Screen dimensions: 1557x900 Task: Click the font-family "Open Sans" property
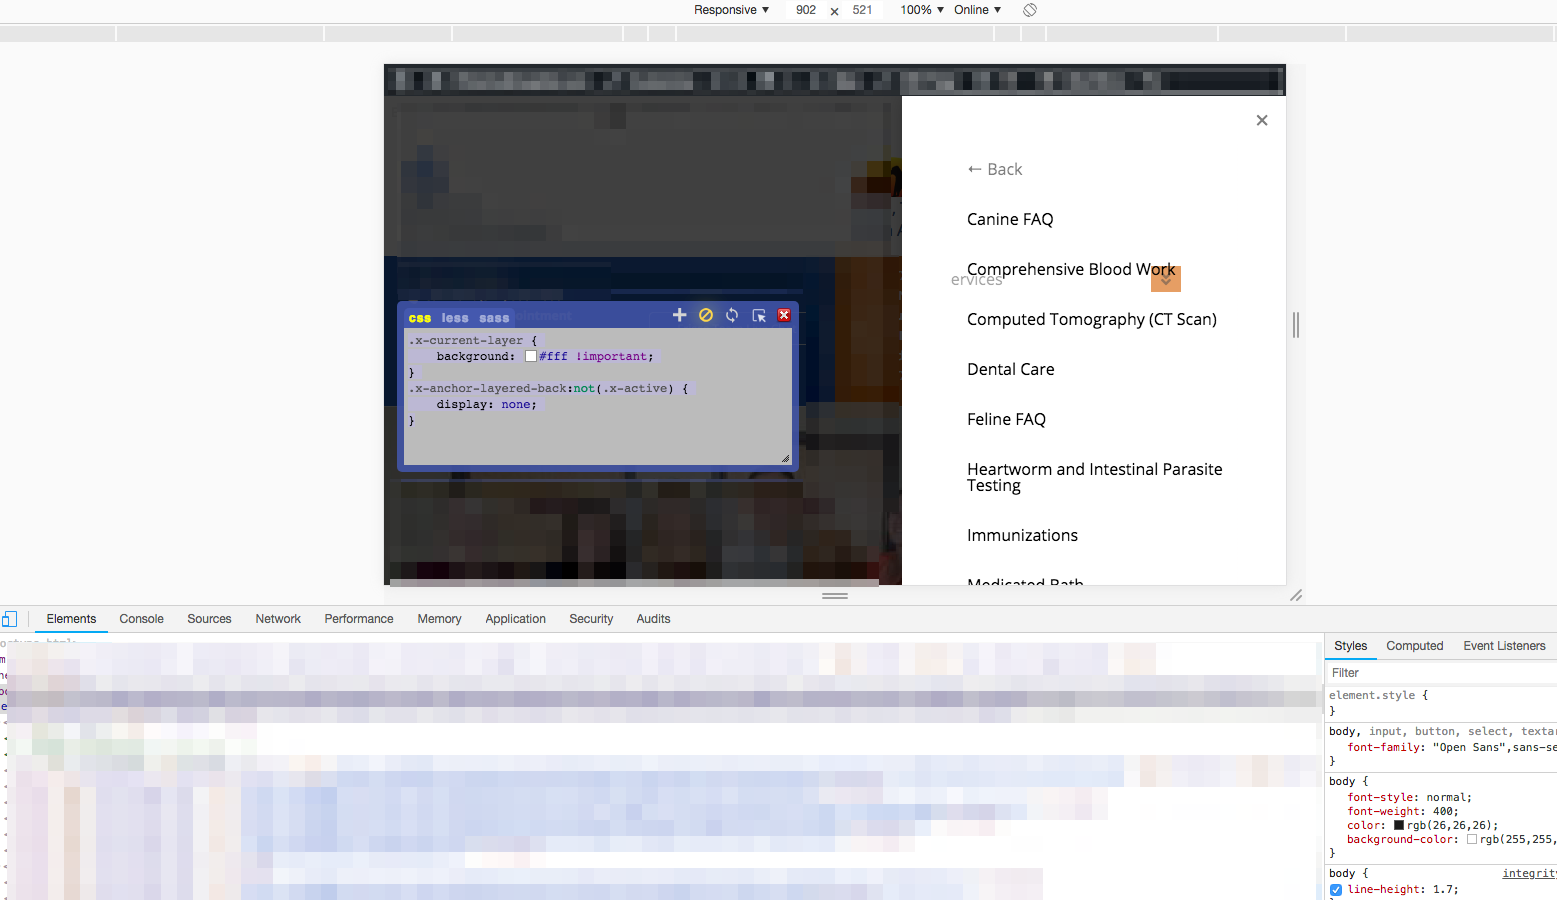1452,747
